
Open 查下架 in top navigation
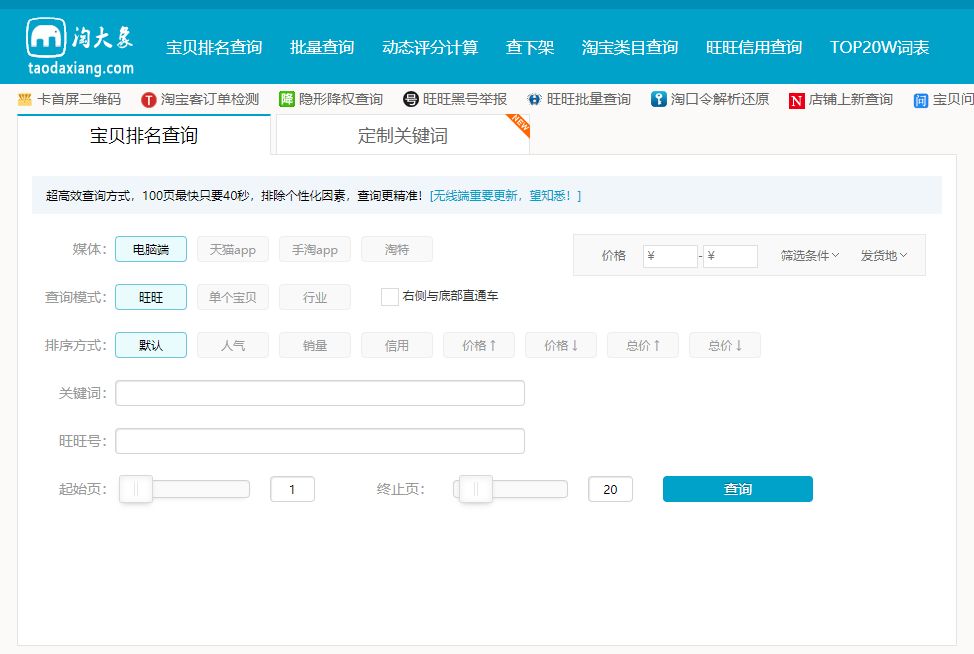(530, 47)
